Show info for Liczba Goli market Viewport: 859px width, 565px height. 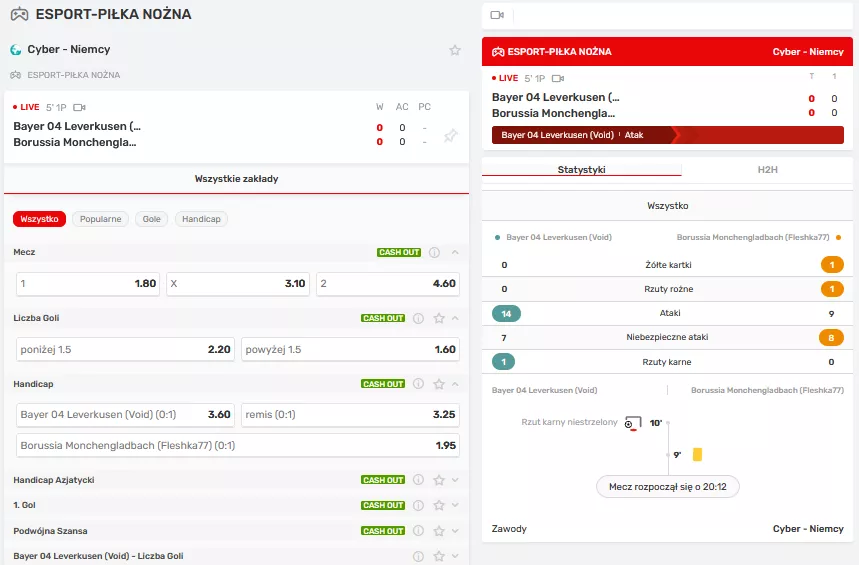[419, 318]
